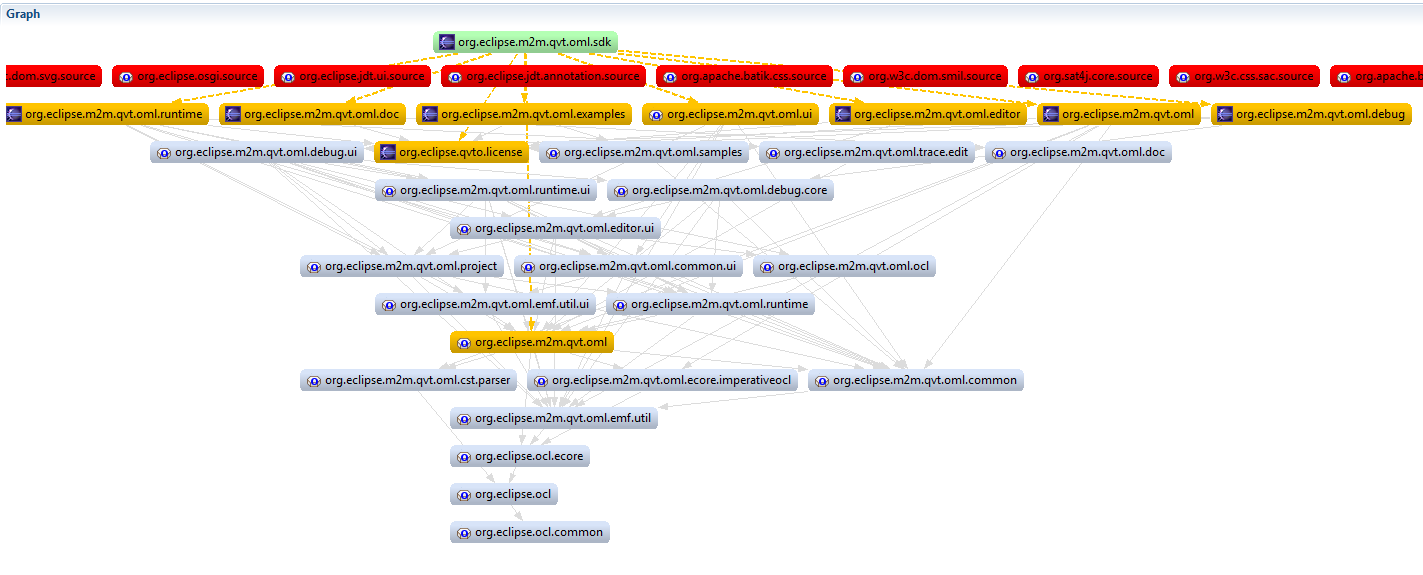Select the org.eclipse.m2m.qvt.oml.common.ui node

[629, 266]
